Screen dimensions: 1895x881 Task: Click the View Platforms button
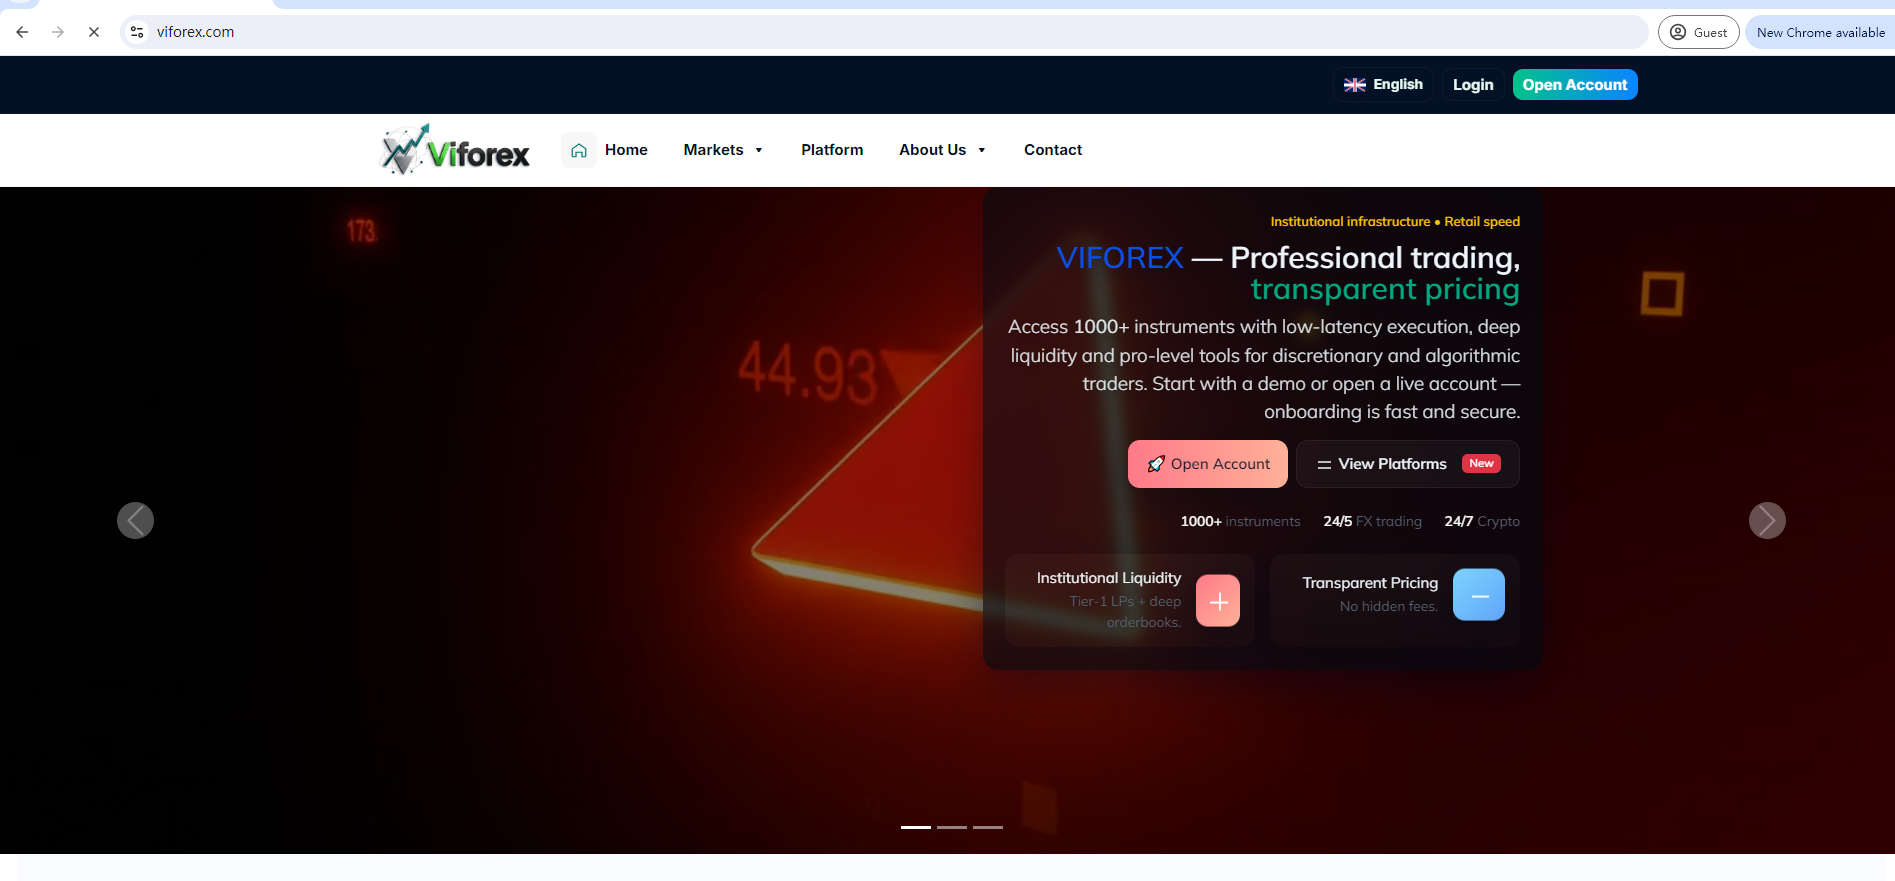(1408, 464)
